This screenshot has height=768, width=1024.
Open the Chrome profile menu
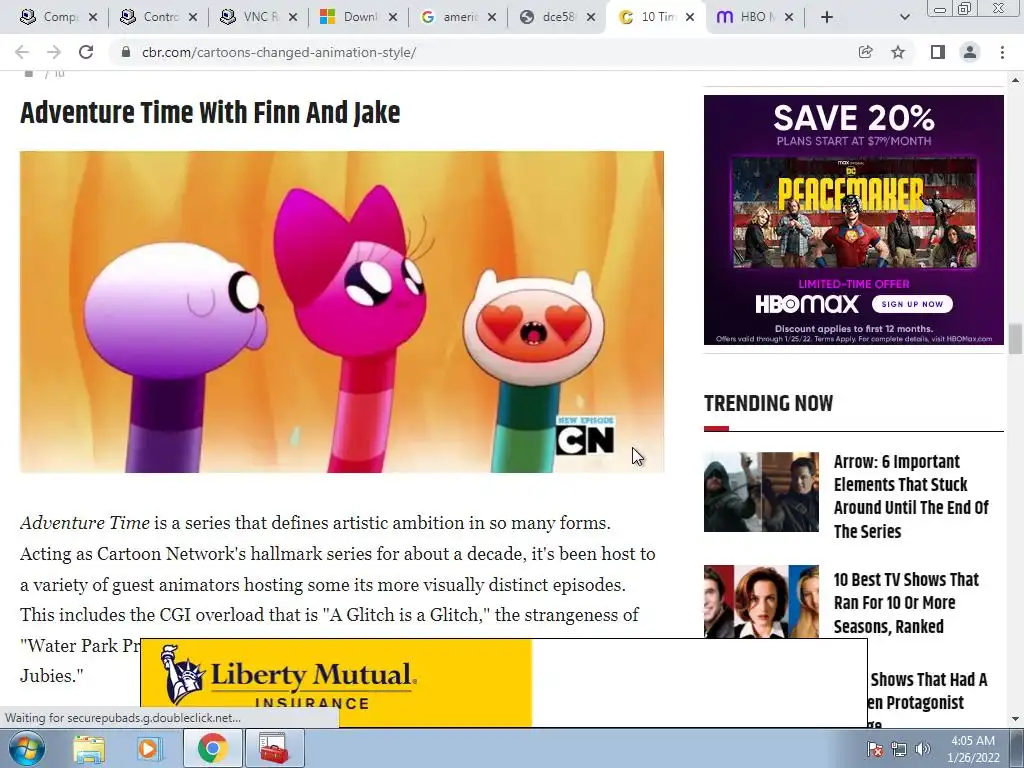970,52
